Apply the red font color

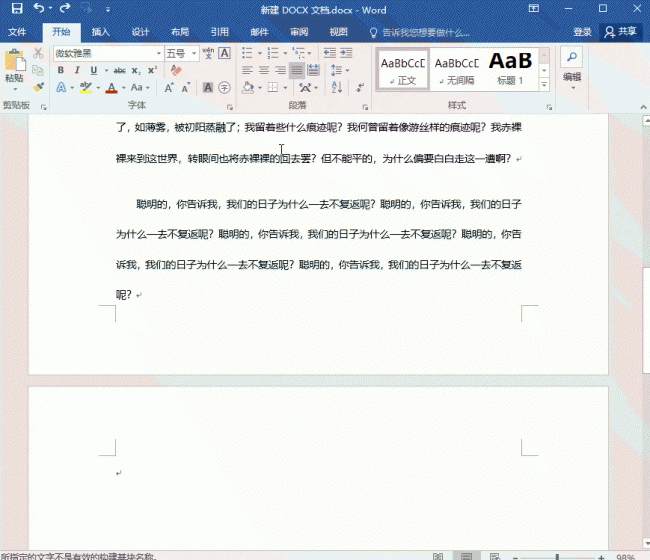pyautogui.click(x=111, y=87)
